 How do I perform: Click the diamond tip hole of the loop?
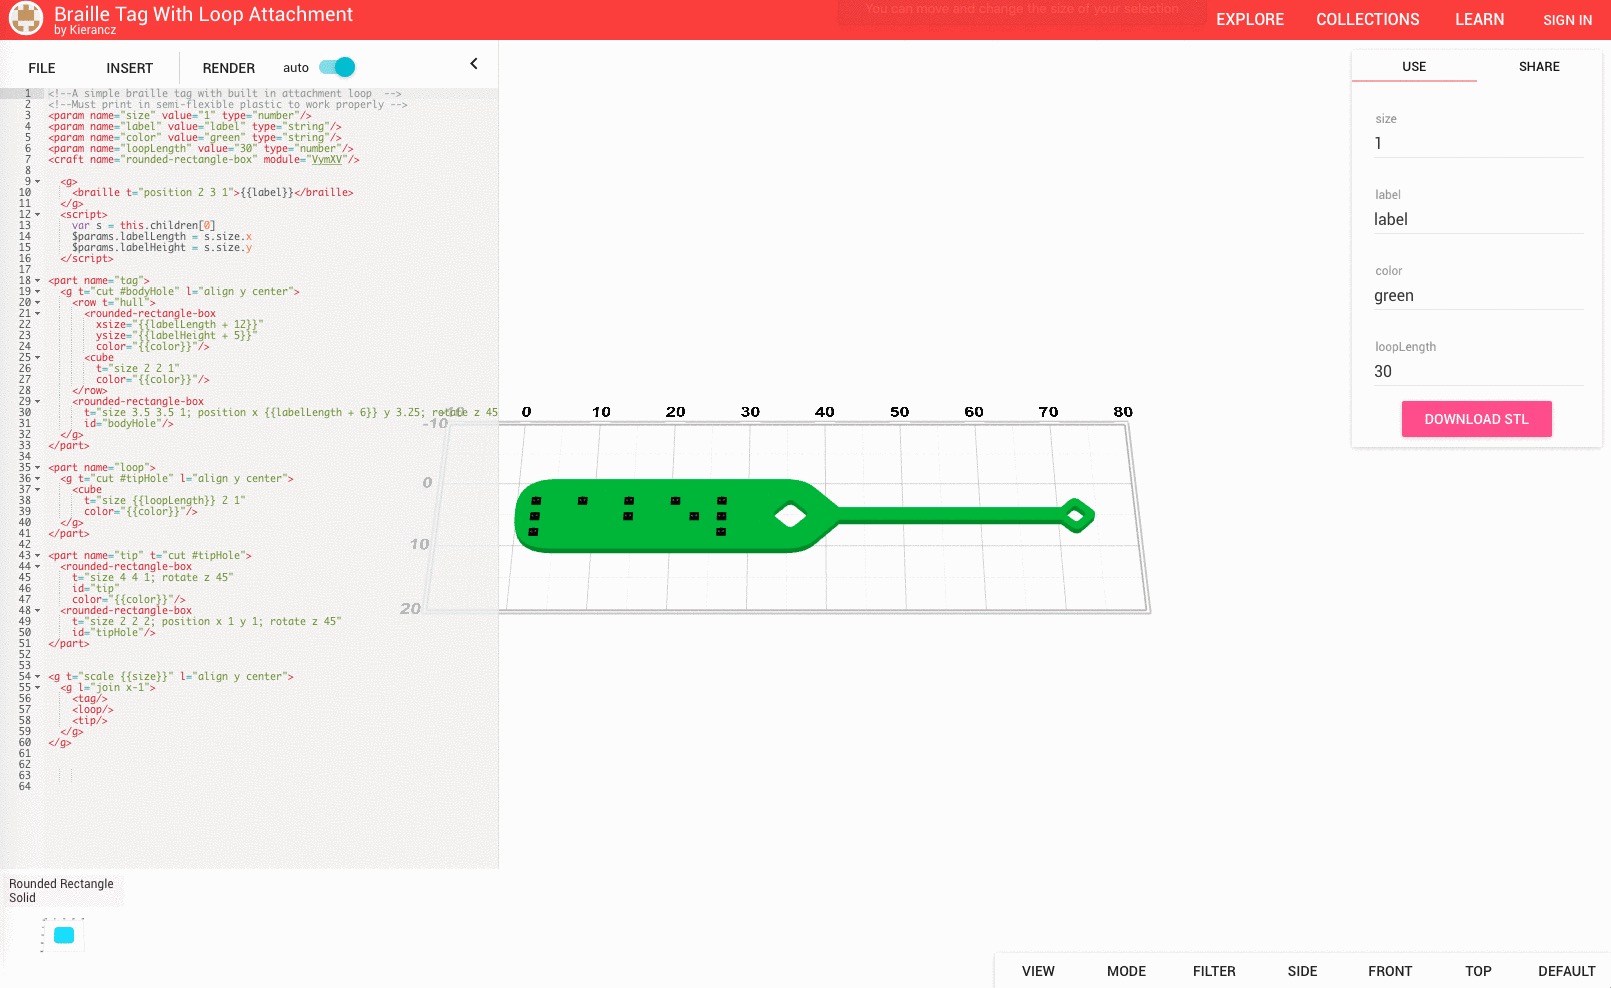click(x=1076, y=516)
